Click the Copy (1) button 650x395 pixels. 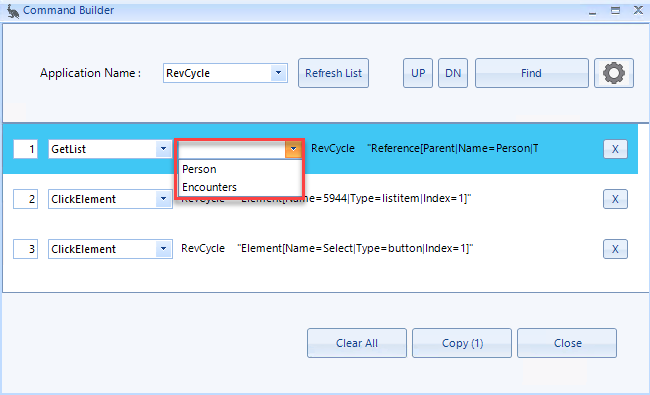point(462,343)
